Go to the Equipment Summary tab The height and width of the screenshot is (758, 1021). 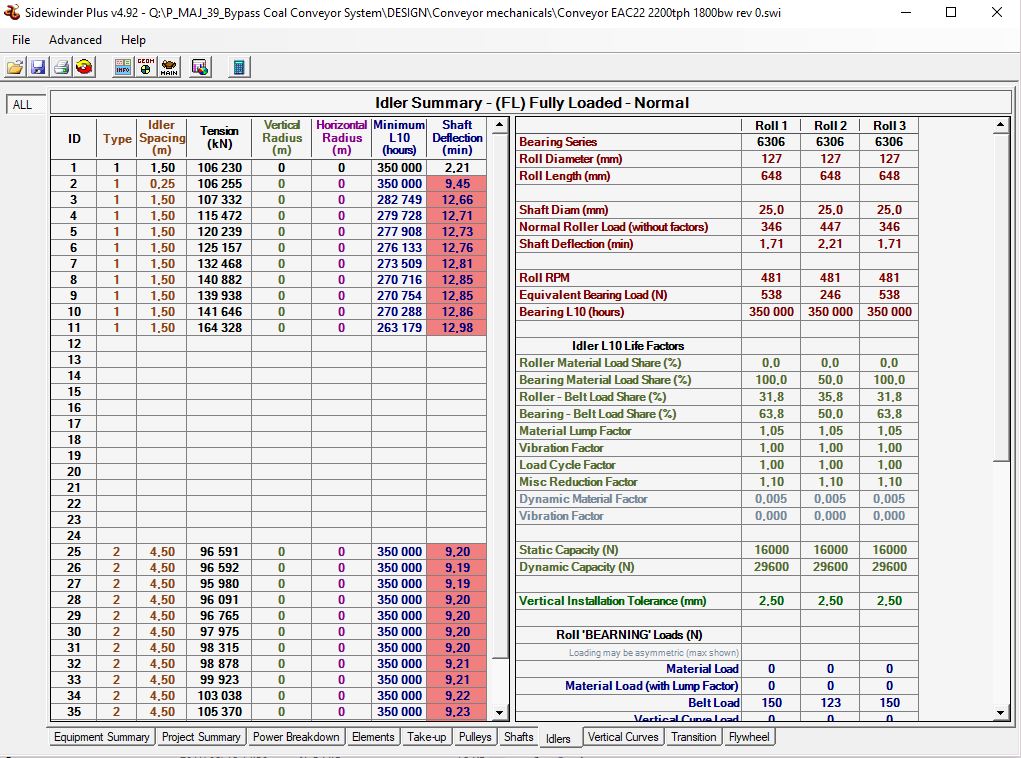coord(101,737)
